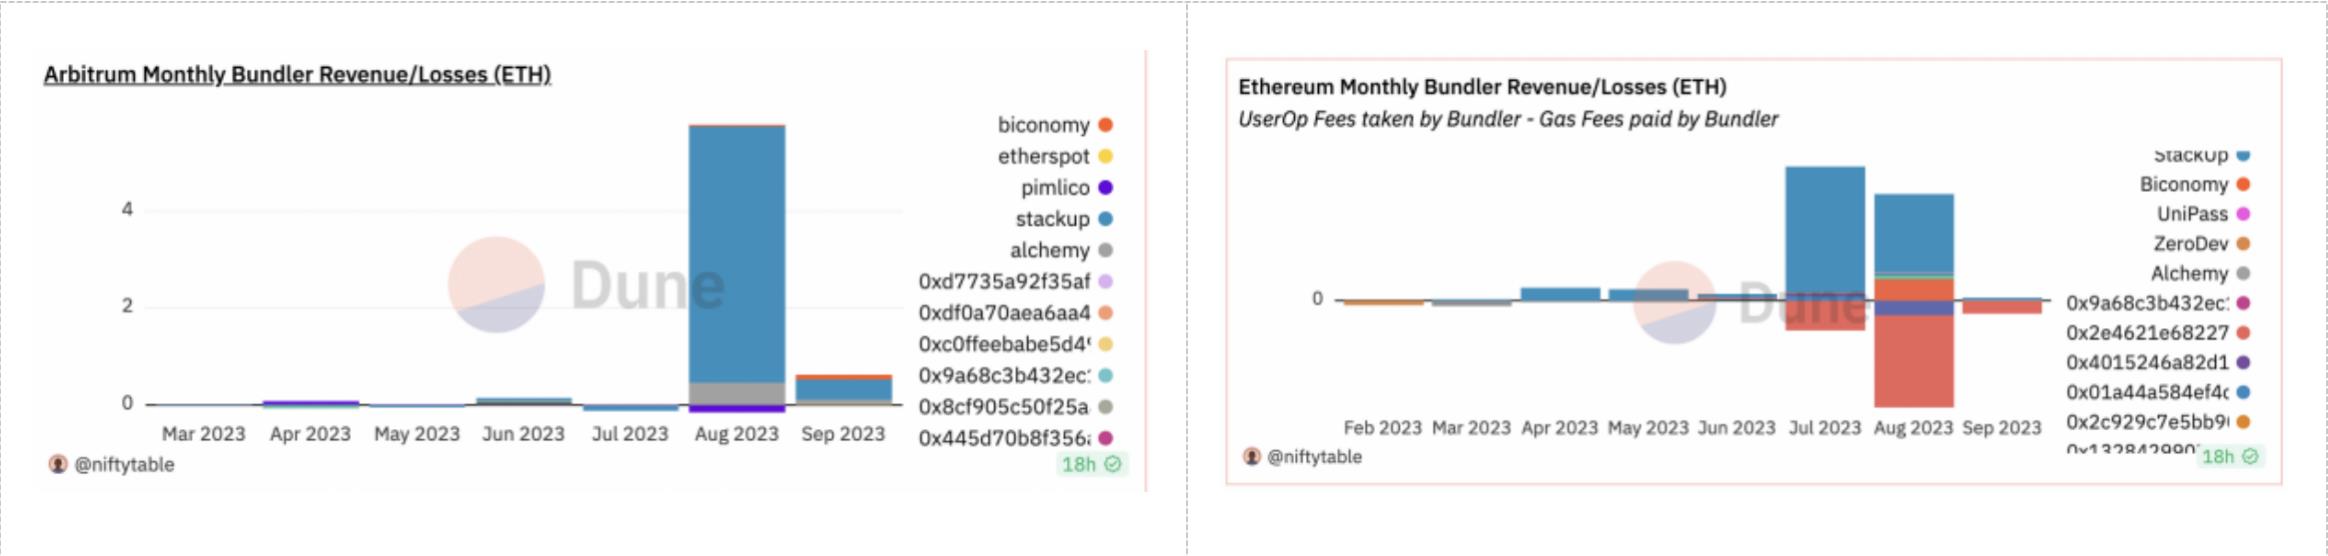
Task: Open @niftytable author link under Arbitrum chart
Action: pos(124,464)
